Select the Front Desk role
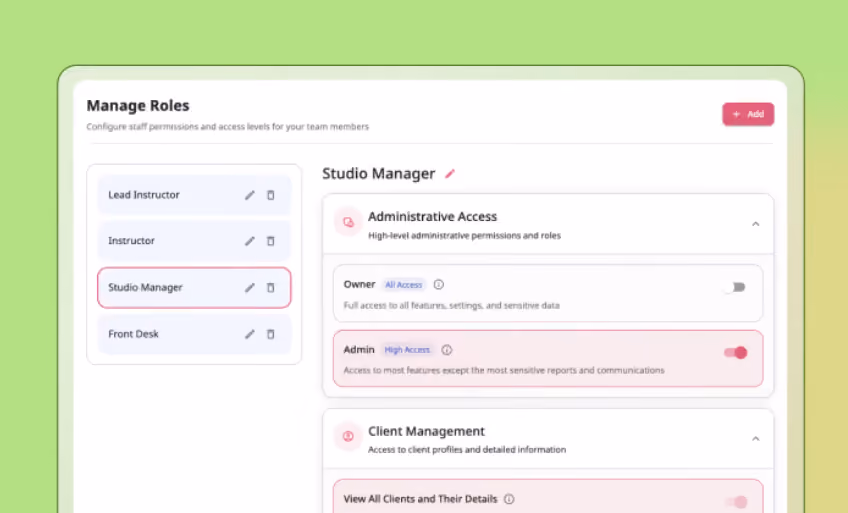This screenshot has height=513, width=848. 194,334
